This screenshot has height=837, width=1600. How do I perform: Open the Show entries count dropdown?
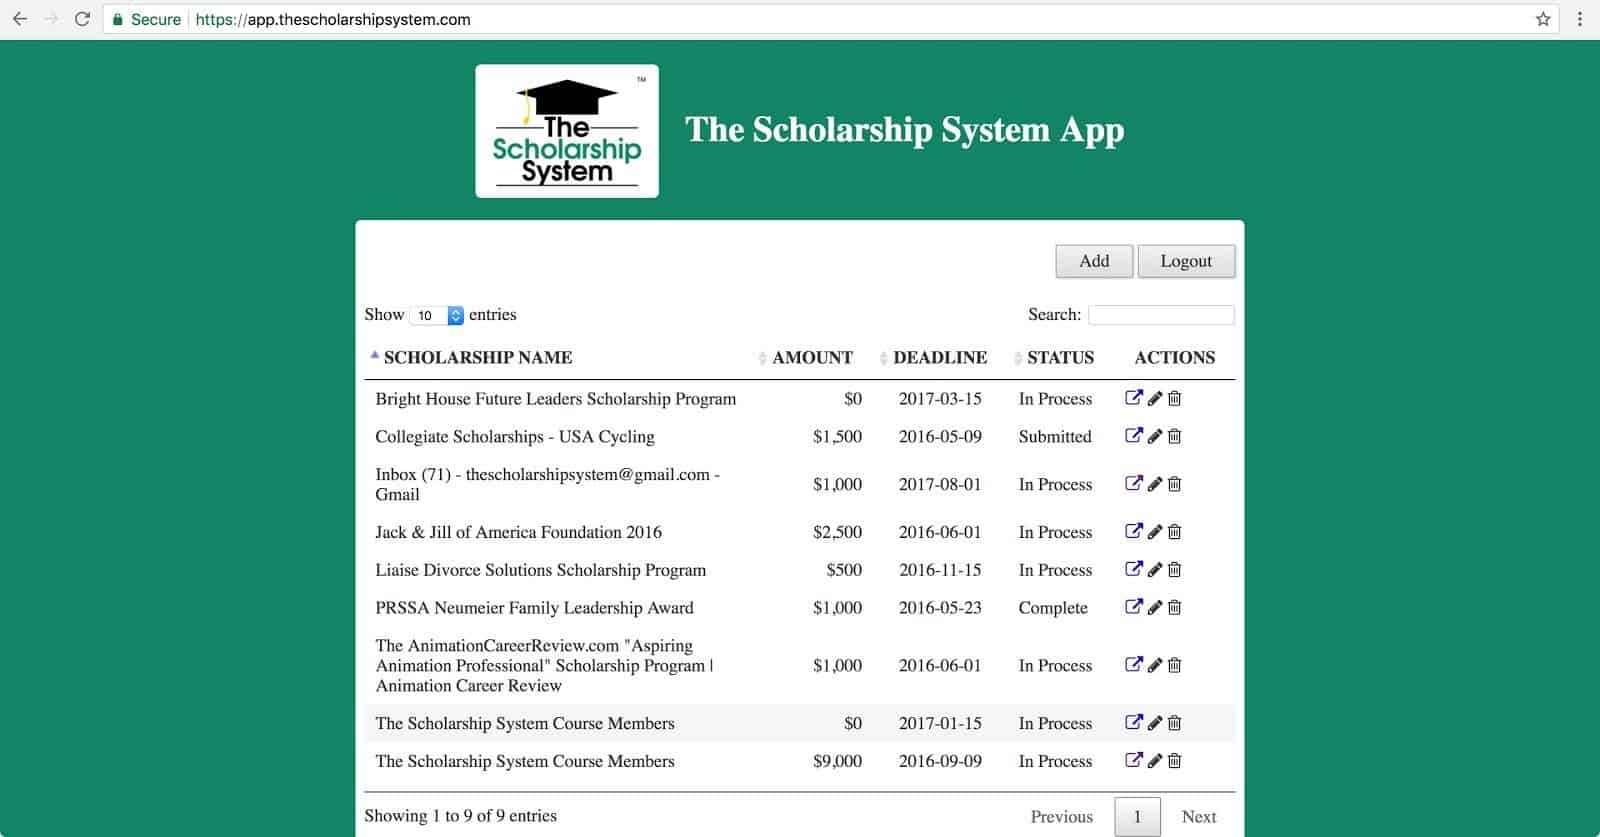pos(437,315)
